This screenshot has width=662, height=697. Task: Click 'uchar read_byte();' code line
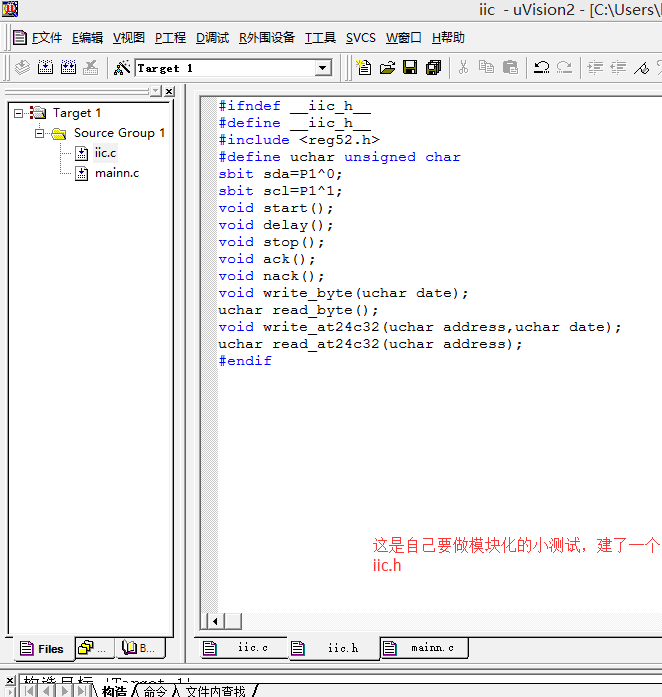click(298, 310)
